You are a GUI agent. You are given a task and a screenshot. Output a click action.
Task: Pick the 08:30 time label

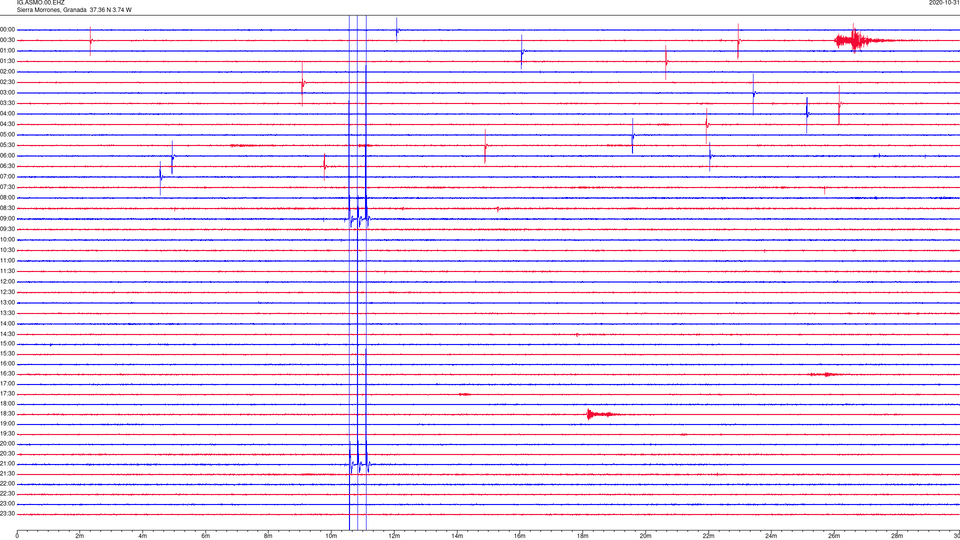7,208
